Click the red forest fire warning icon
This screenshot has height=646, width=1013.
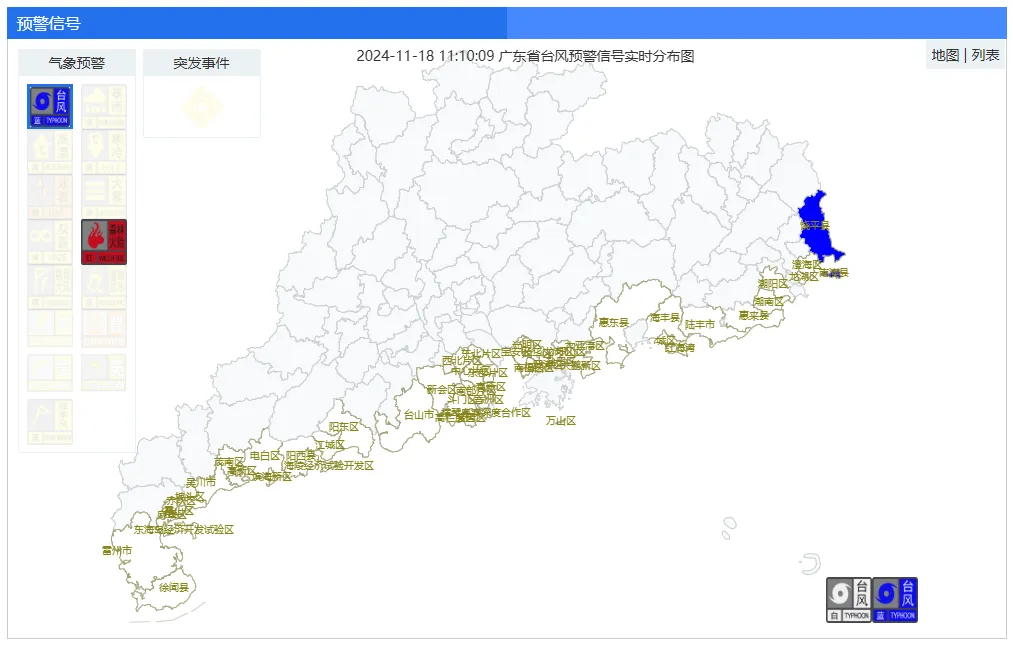click(104, 242)
